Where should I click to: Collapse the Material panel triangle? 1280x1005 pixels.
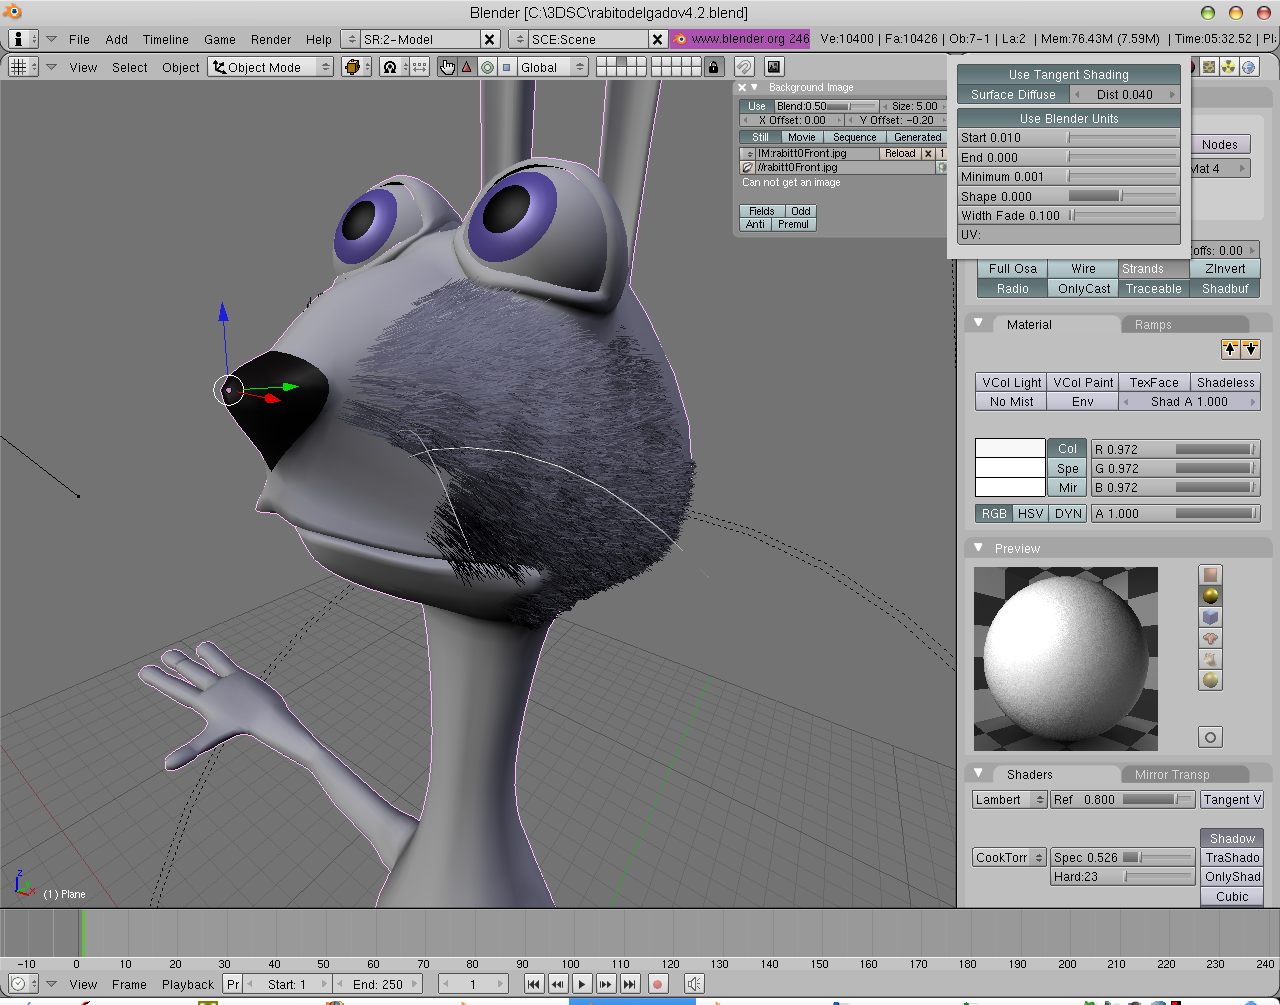tap(979, 324)
